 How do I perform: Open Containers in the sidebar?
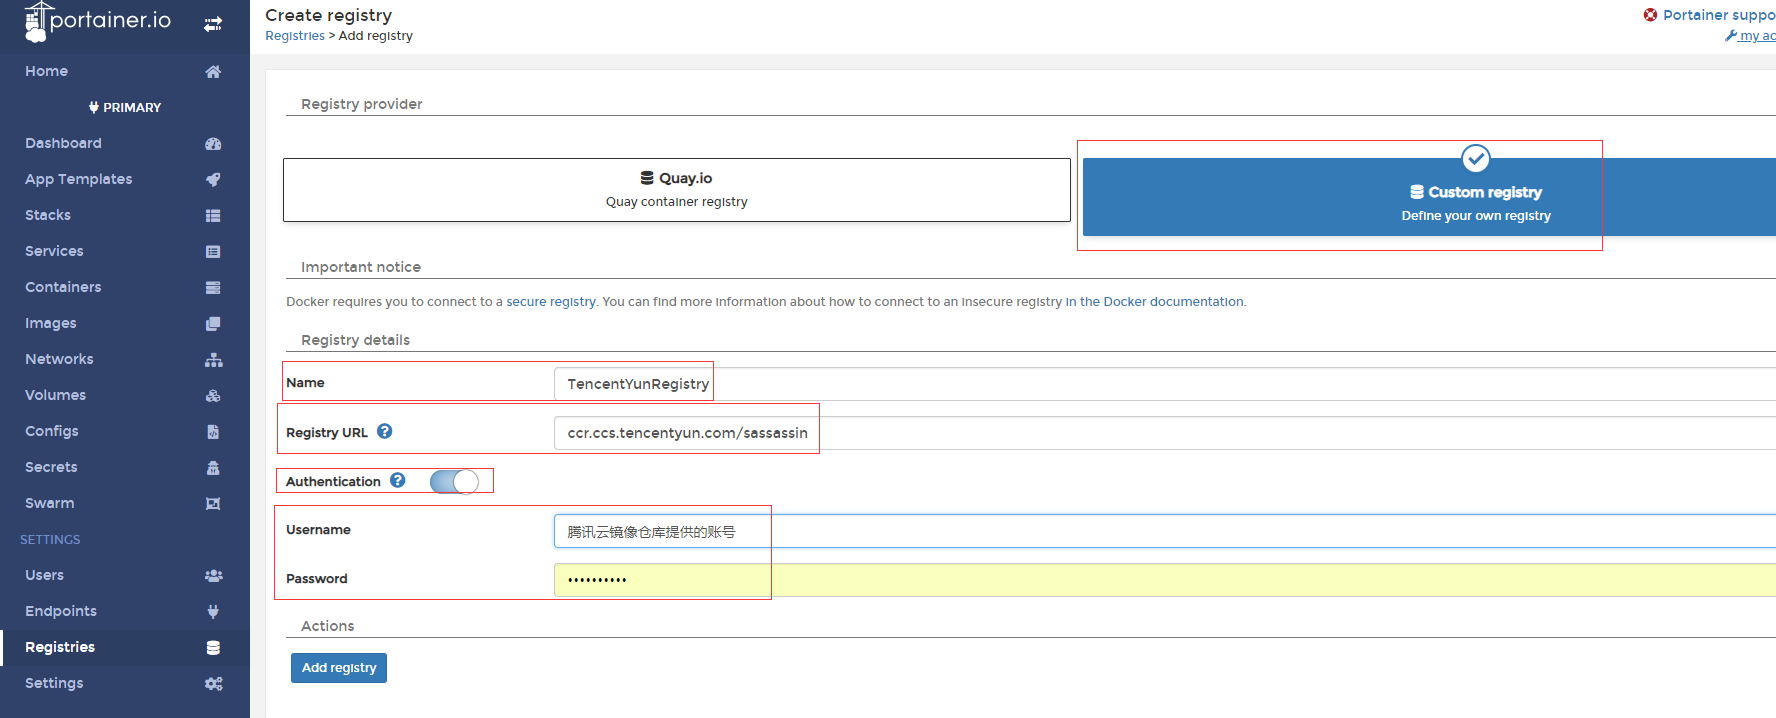(x=63, y=288)
